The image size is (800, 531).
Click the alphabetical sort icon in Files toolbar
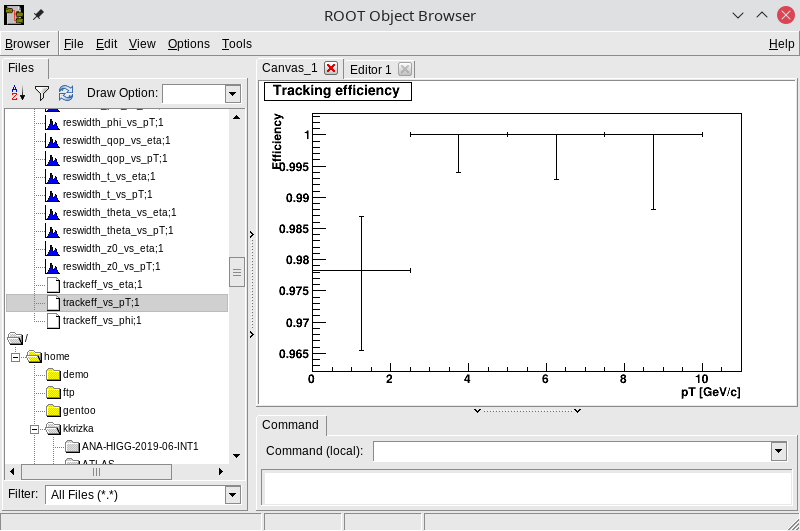click(17, 93)
